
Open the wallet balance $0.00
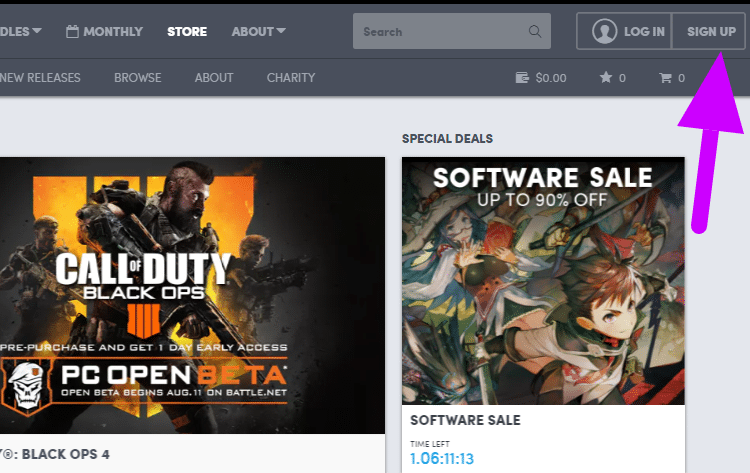[x=541, y=78]
